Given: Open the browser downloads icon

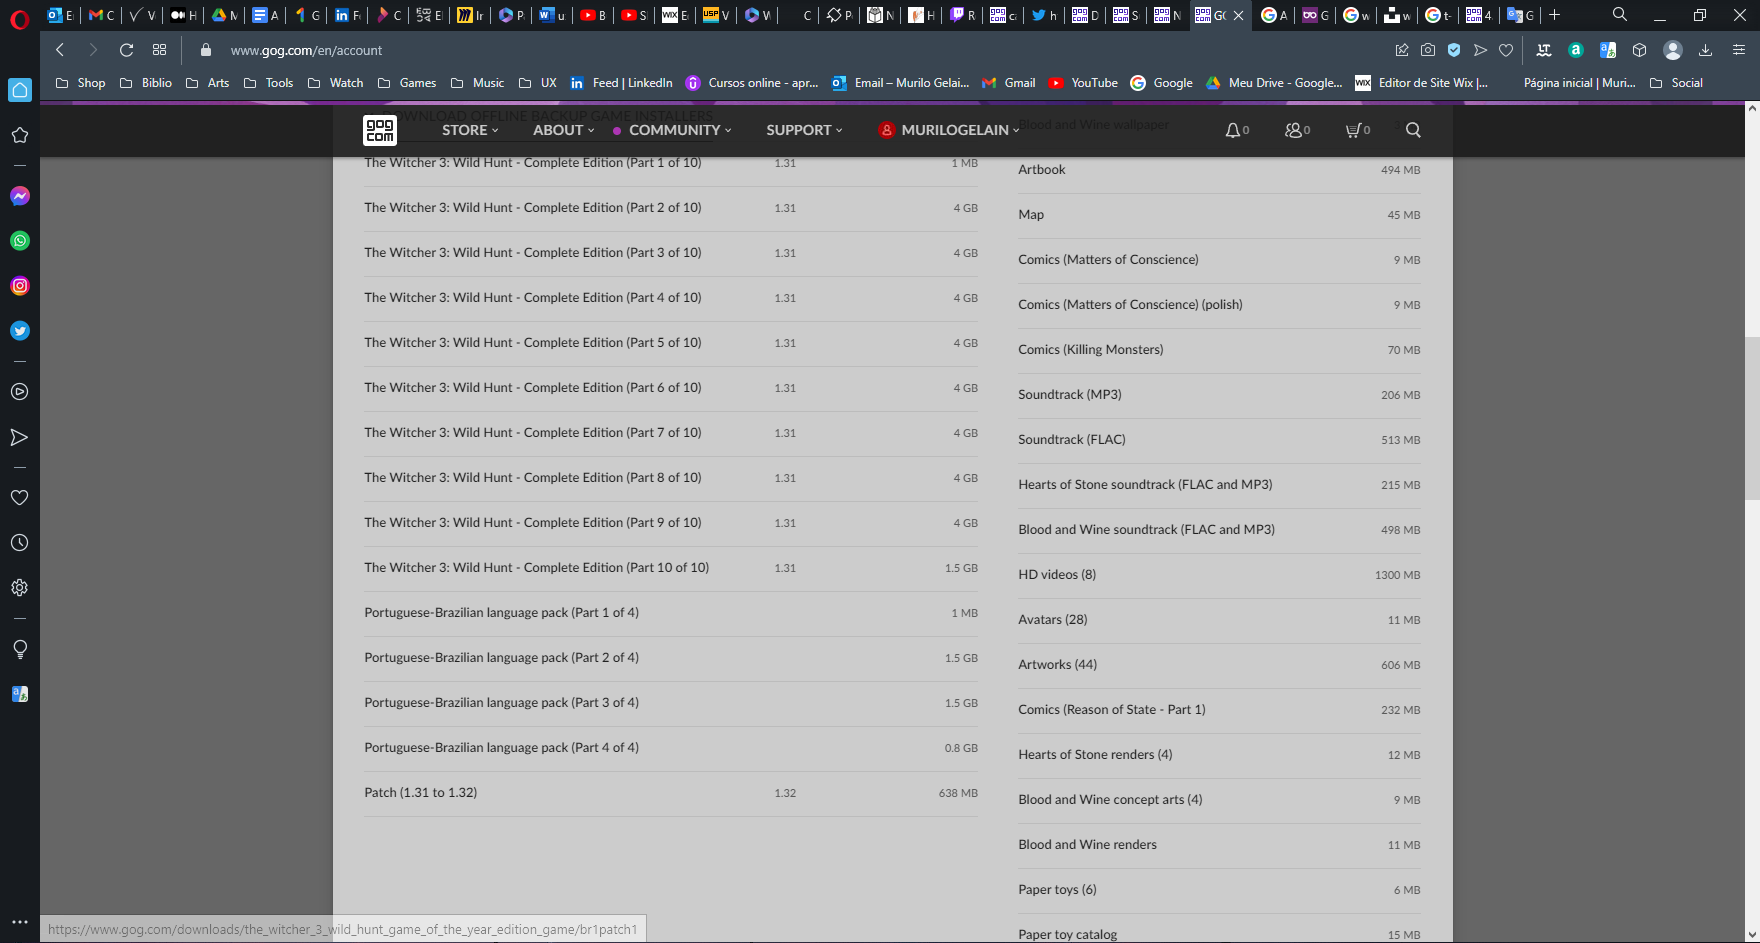Looking at the screenshot, I should click(1706, 50).
